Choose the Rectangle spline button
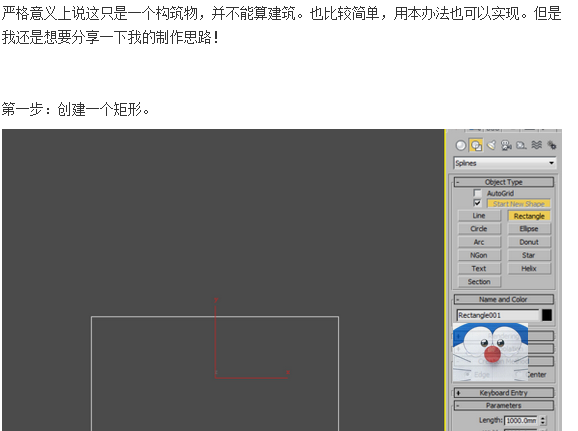The width and height of the screenshot is (578, 431). [x=529, y=216]
